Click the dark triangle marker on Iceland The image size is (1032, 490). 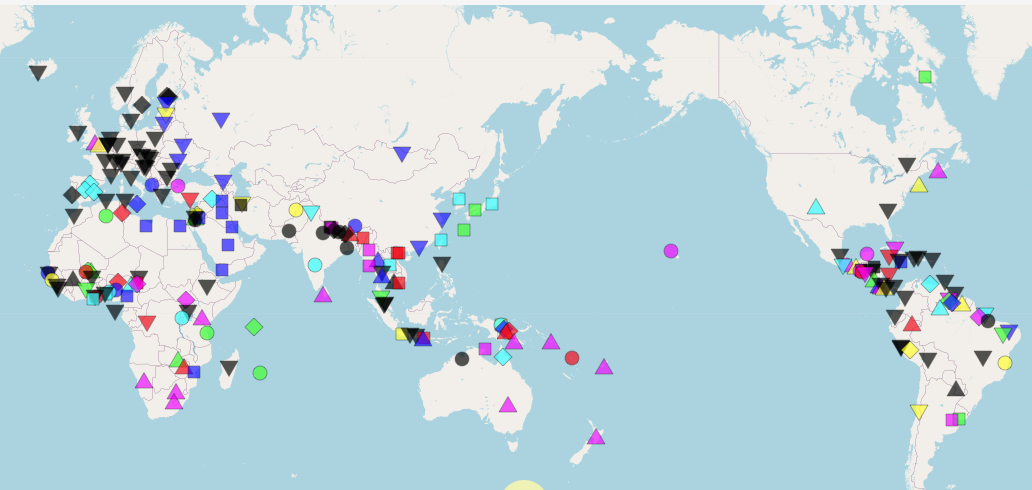coord(38,73)
